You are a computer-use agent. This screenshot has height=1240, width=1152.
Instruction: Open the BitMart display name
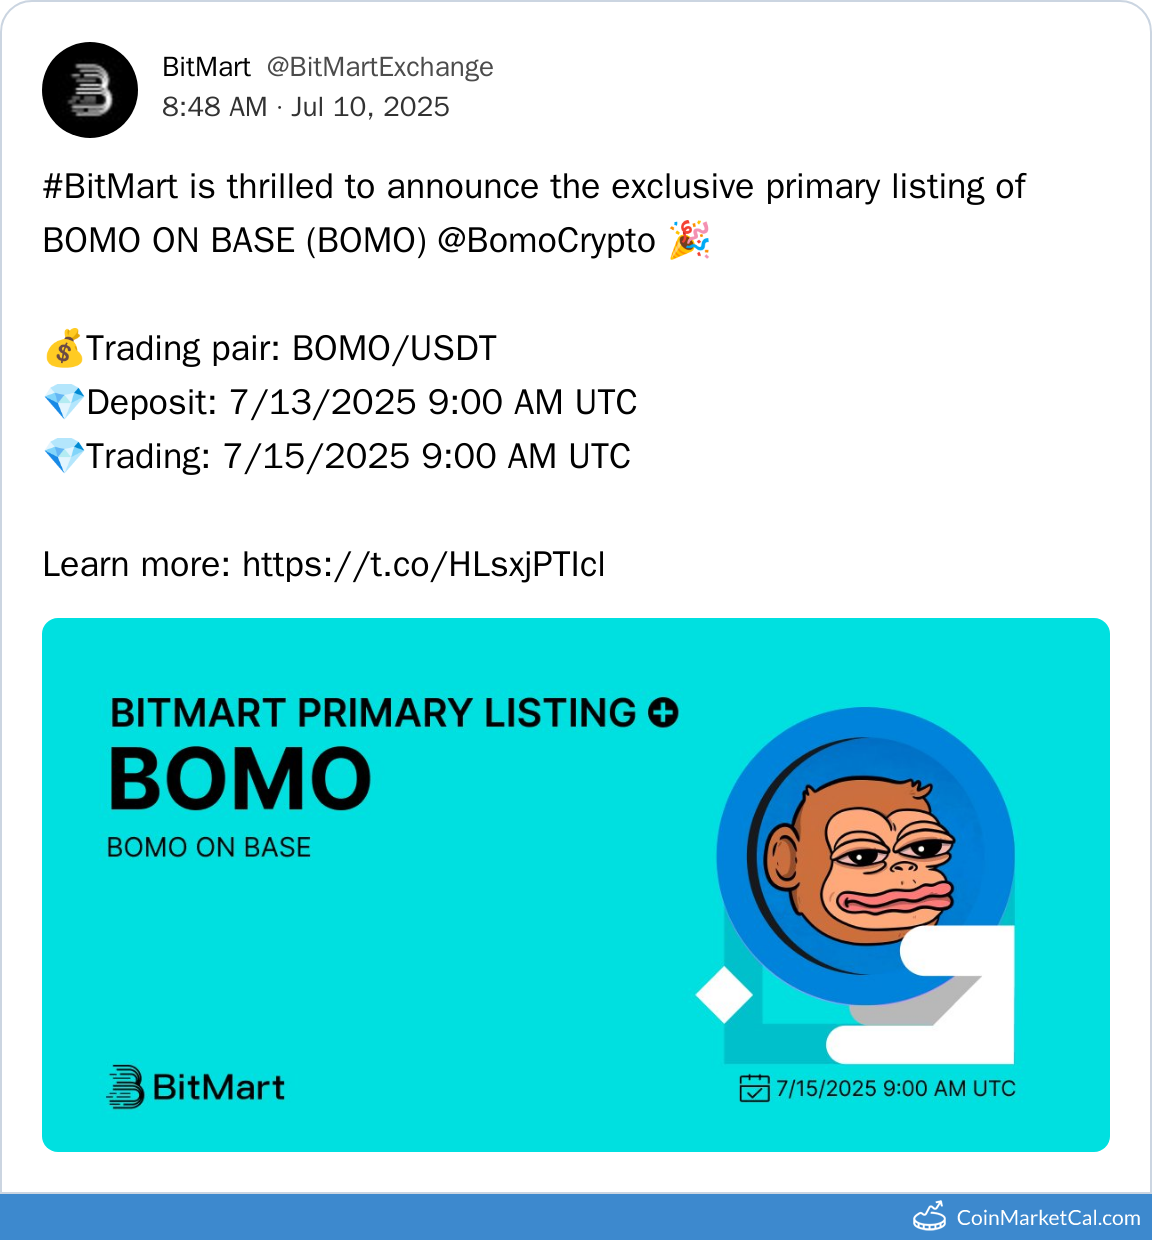(x=206, y=67)
